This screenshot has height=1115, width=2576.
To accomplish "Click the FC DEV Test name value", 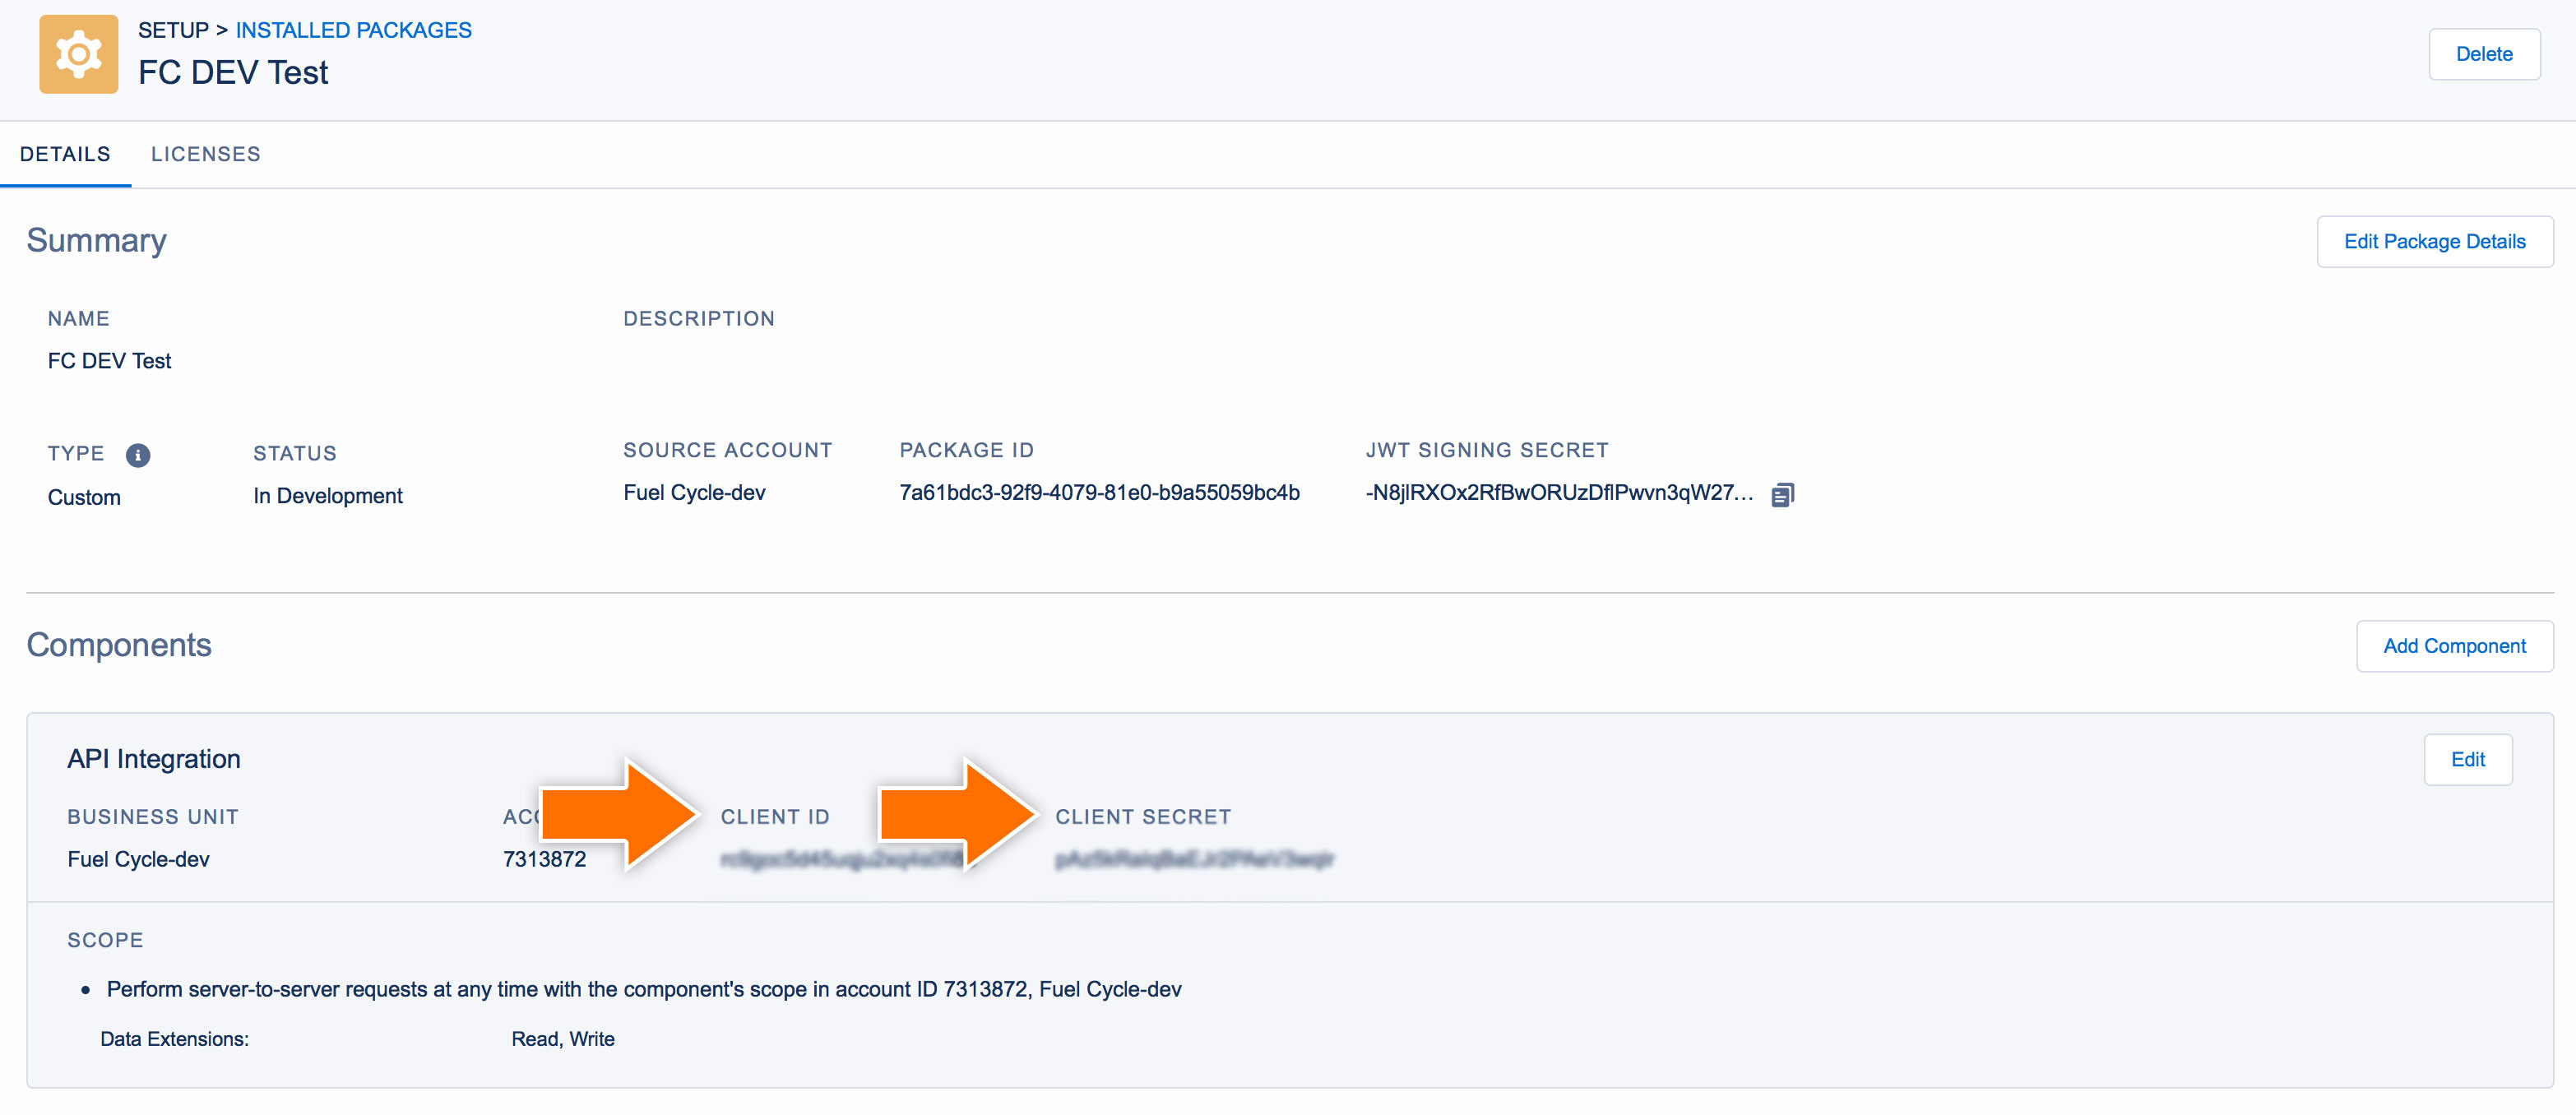I will tap(109, 360).
